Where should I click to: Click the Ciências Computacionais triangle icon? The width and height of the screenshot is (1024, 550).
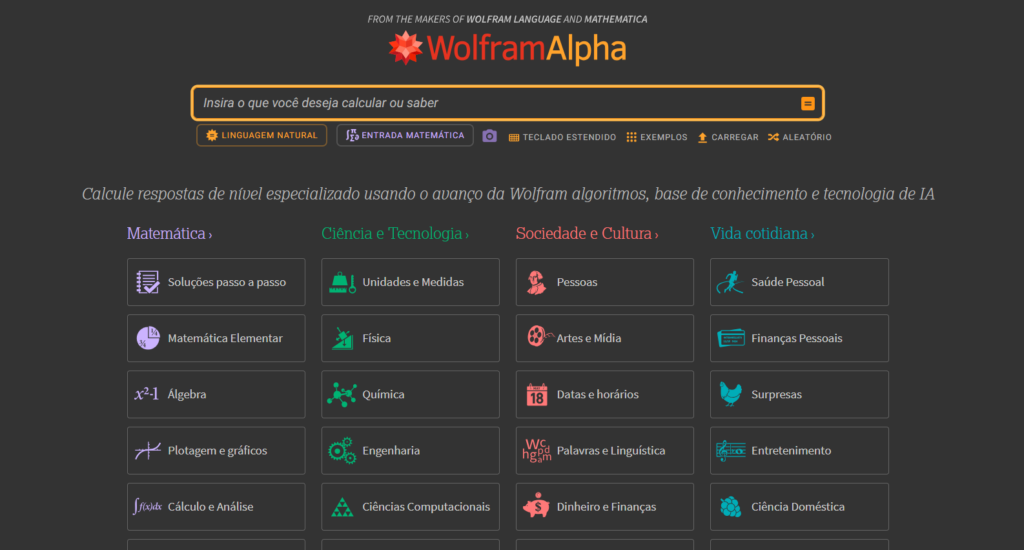342,508
